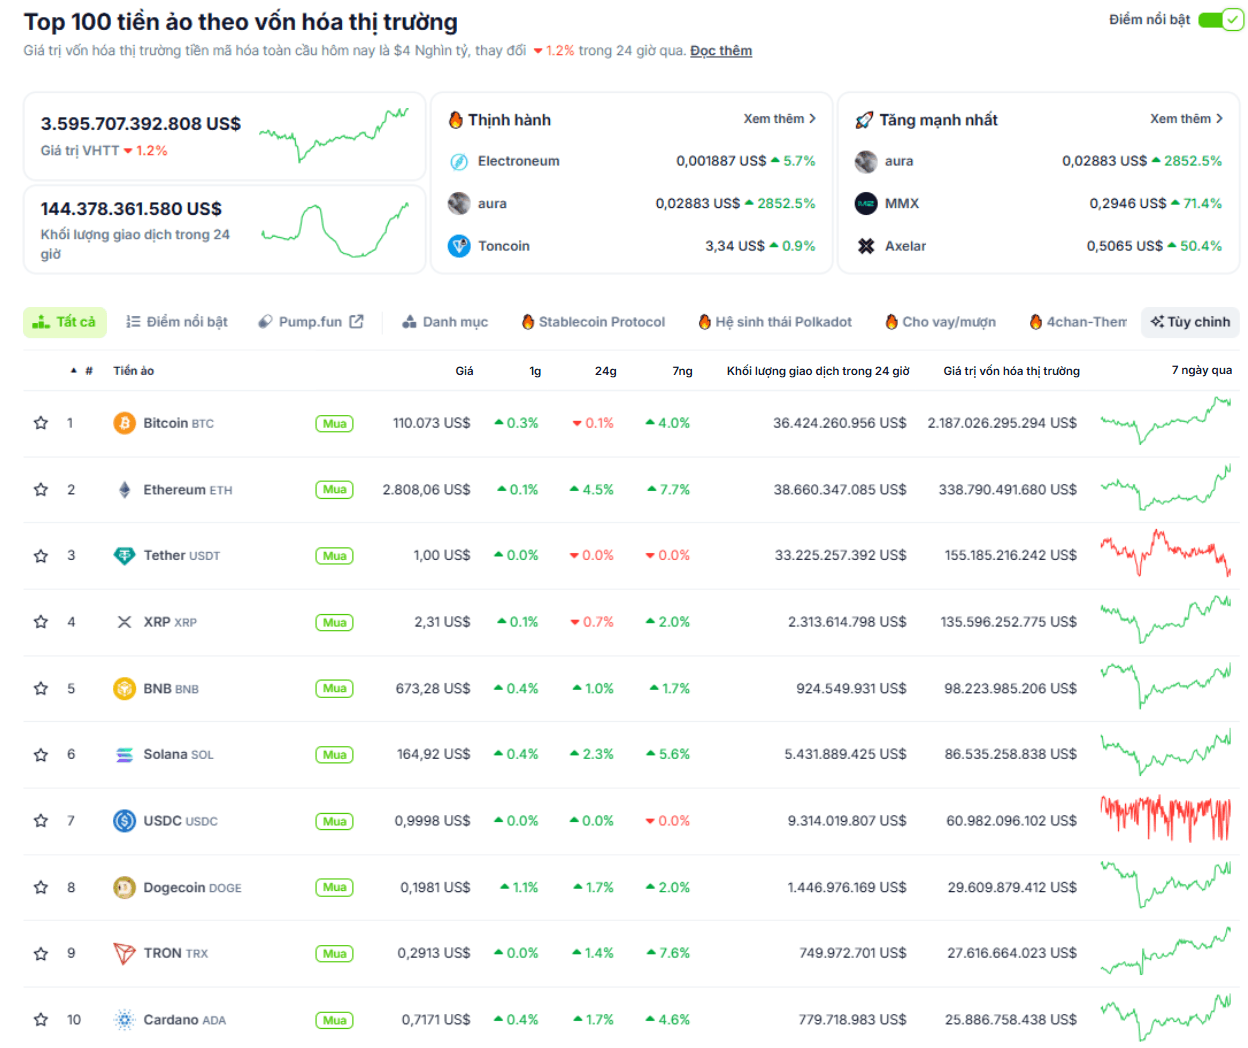Click the MMX coin icon

(x=866, y=203)
